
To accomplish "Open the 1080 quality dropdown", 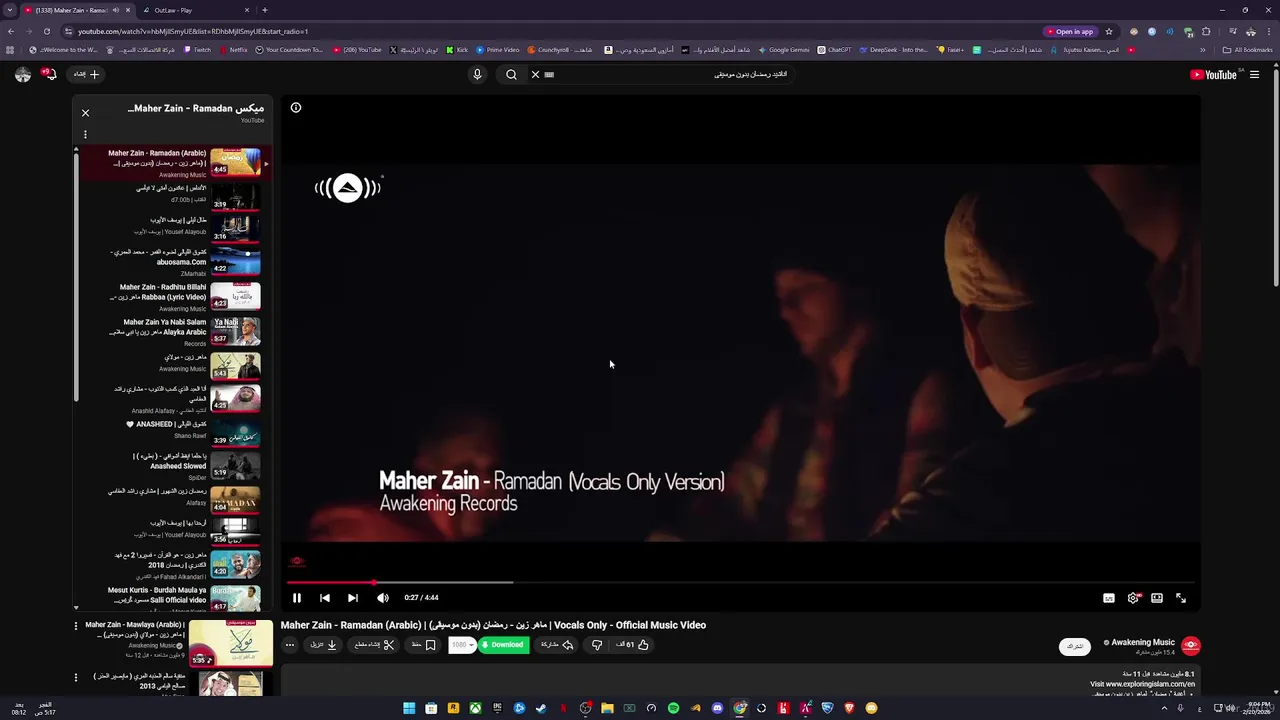I will pos(461,645).
